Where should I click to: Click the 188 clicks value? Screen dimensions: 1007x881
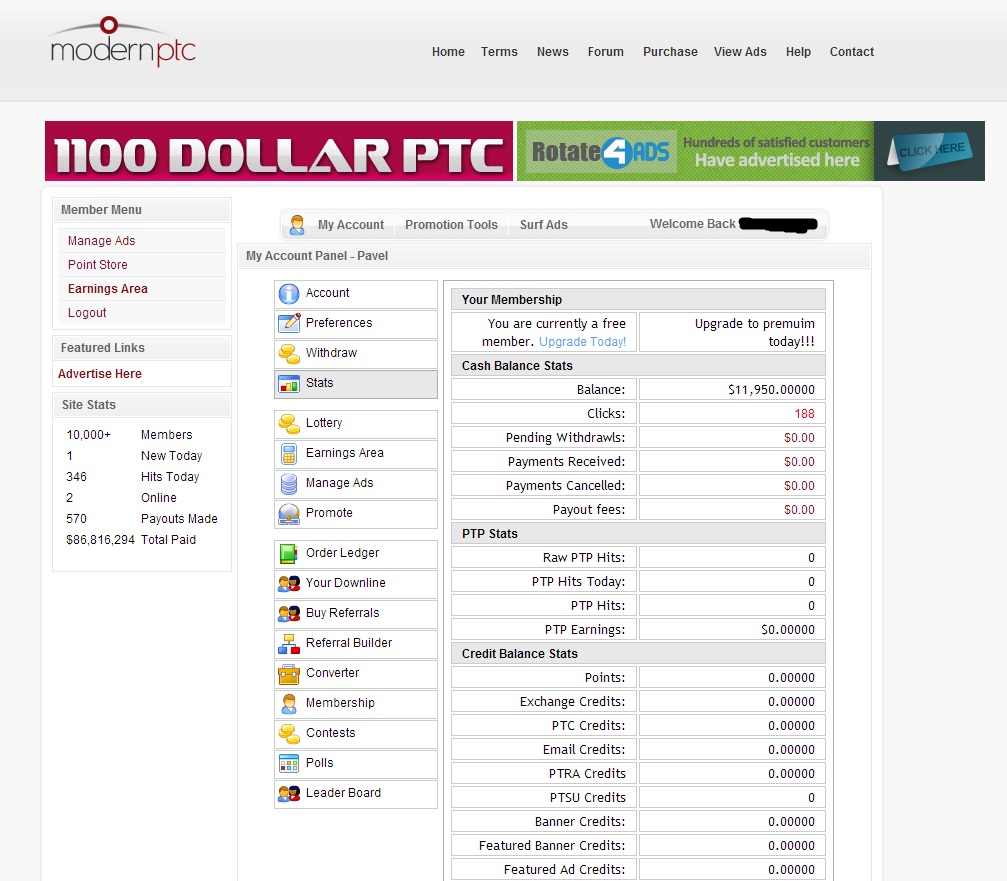(804, 414)
